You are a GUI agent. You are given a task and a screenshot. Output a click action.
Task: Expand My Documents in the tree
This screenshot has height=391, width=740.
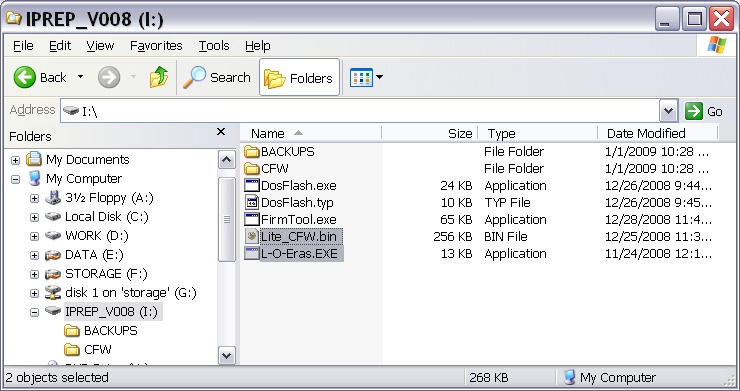click(x=16, y=161)
